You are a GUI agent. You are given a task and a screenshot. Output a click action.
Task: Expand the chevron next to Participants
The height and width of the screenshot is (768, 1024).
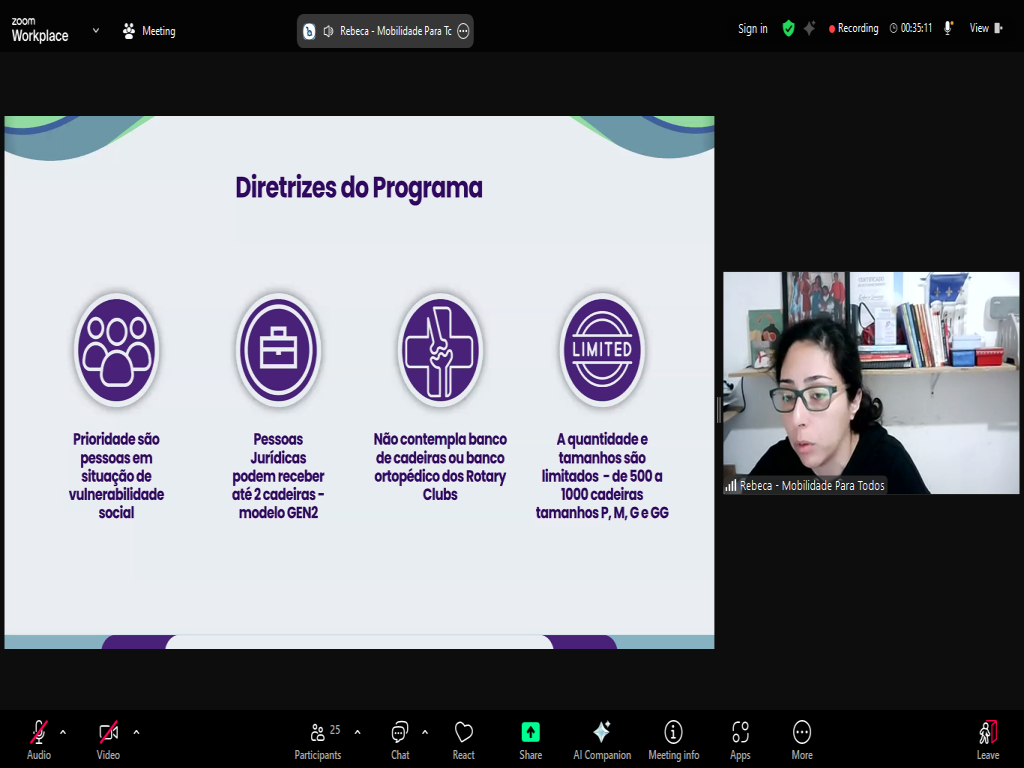pyautogui.click(x=357, y=732)
